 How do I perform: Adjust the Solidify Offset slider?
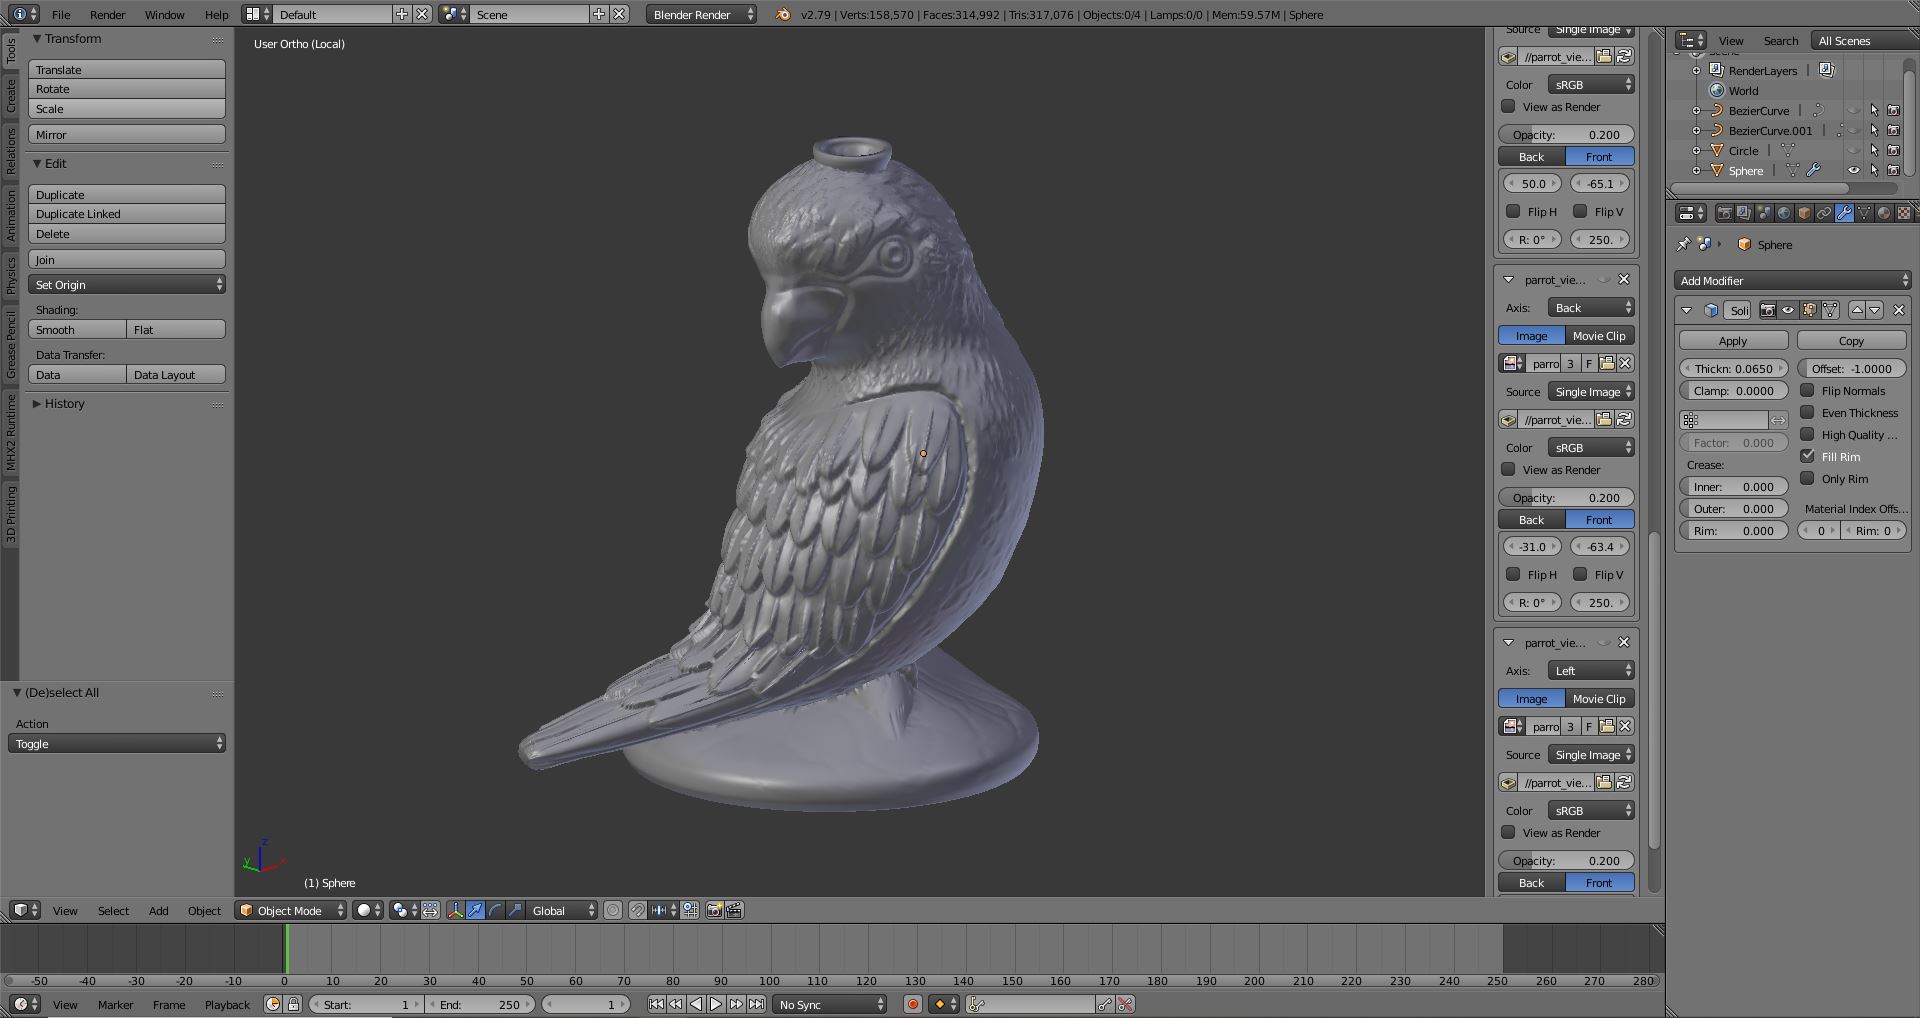pyautogui.click(x=1851, y=368)
